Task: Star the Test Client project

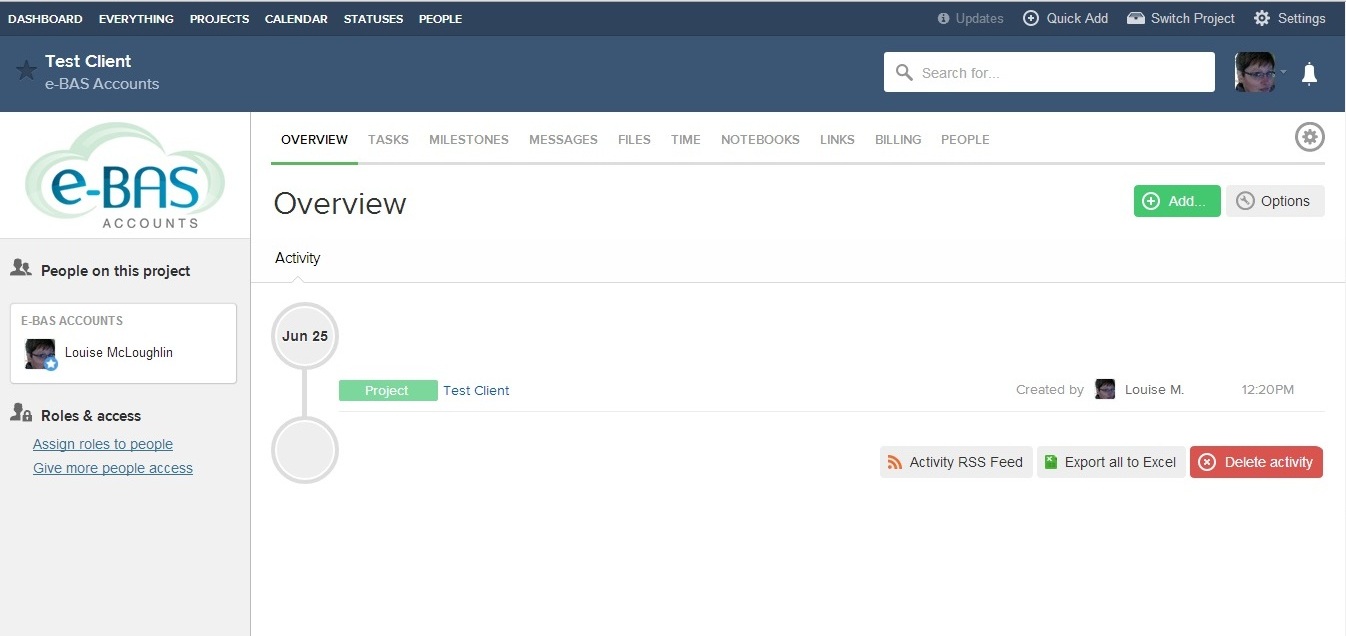Action: click(x=27, y=70)
